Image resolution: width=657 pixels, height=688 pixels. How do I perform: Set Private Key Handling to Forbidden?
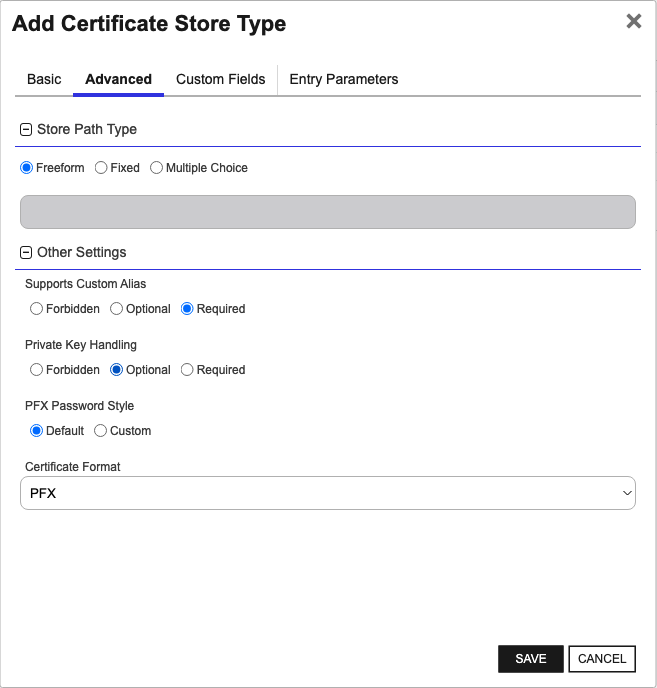coord(36,370)
